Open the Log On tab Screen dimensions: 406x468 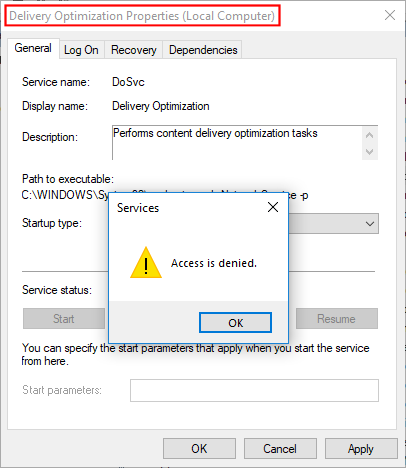point(81,50)
